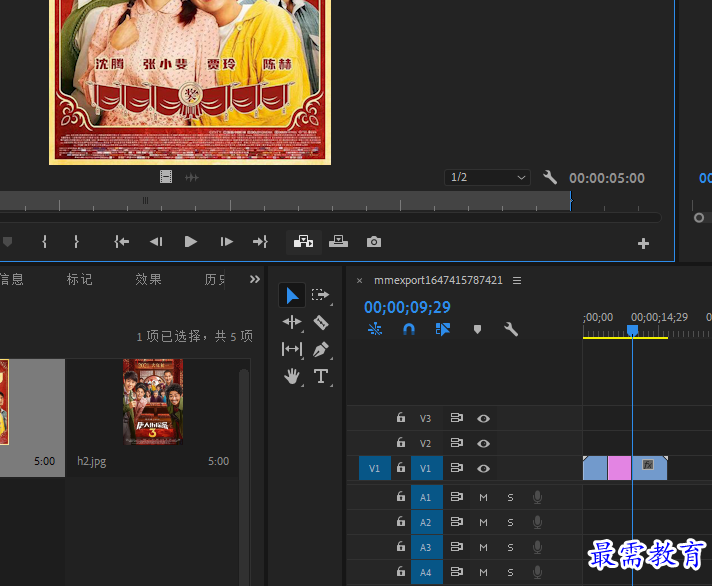Open the sequence panel menu
Viewport: 712px width, 586px height.
(517, 281)
